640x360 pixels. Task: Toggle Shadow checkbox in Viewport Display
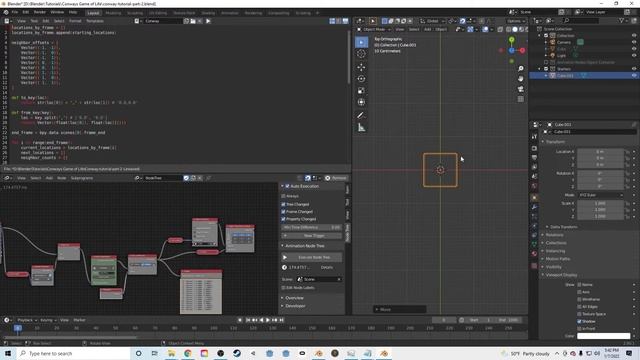pyautogui.click(x=579, y=321)
